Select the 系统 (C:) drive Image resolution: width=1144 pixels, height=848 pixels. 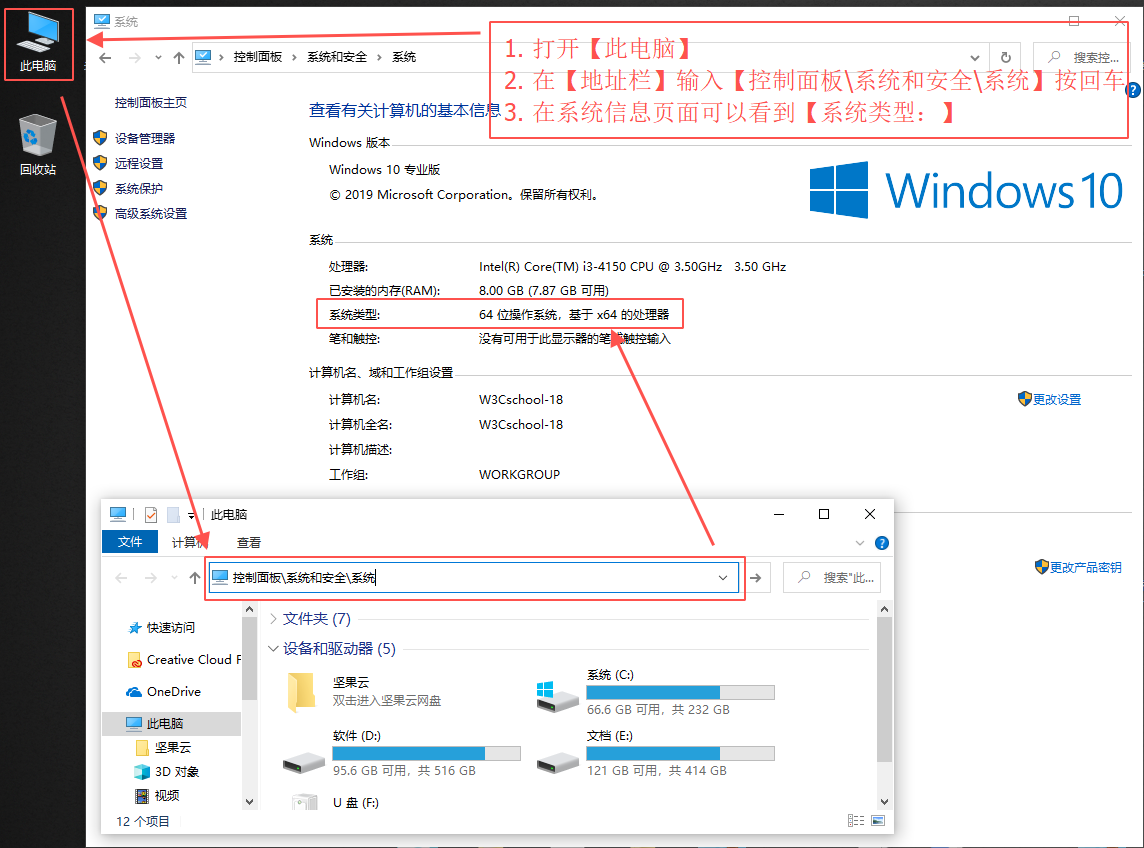click(655, 691)
